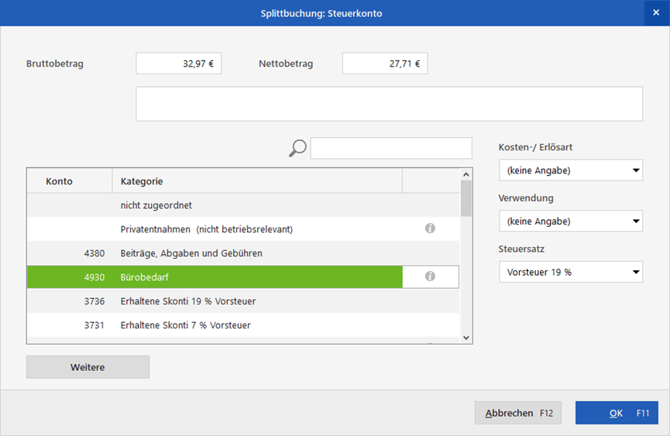Screen dimensions: 670x436
Task: Open the Steuersatz dropdown showing Vorsteuer 19 %
Action: click(570, 272)
